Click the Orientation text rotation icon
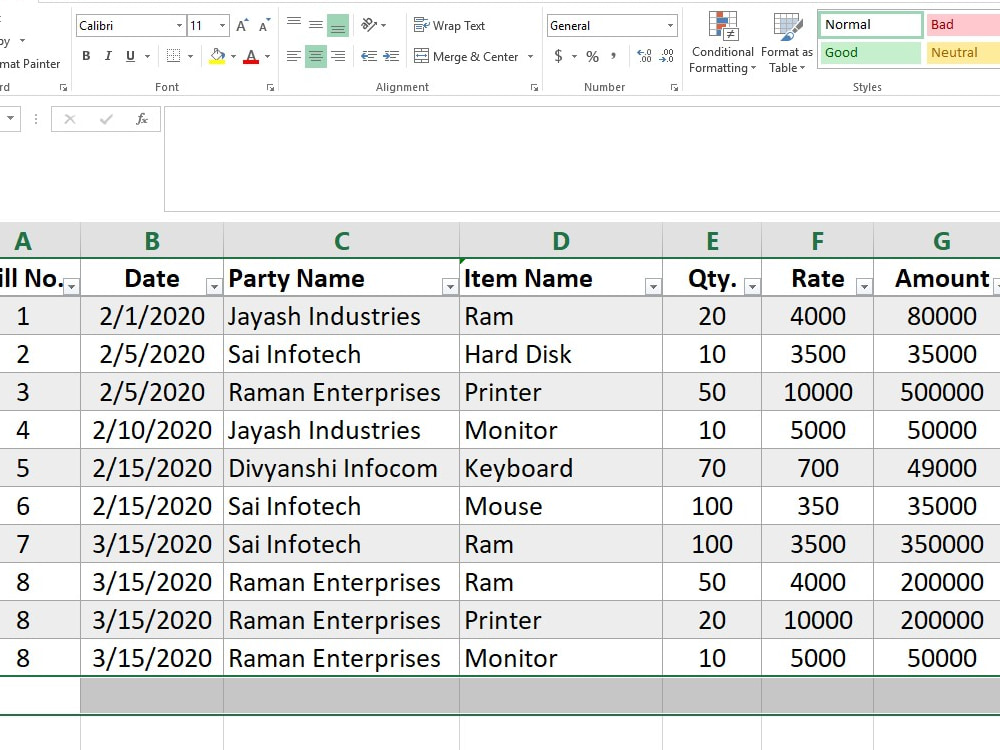 (x=370, y=26)
